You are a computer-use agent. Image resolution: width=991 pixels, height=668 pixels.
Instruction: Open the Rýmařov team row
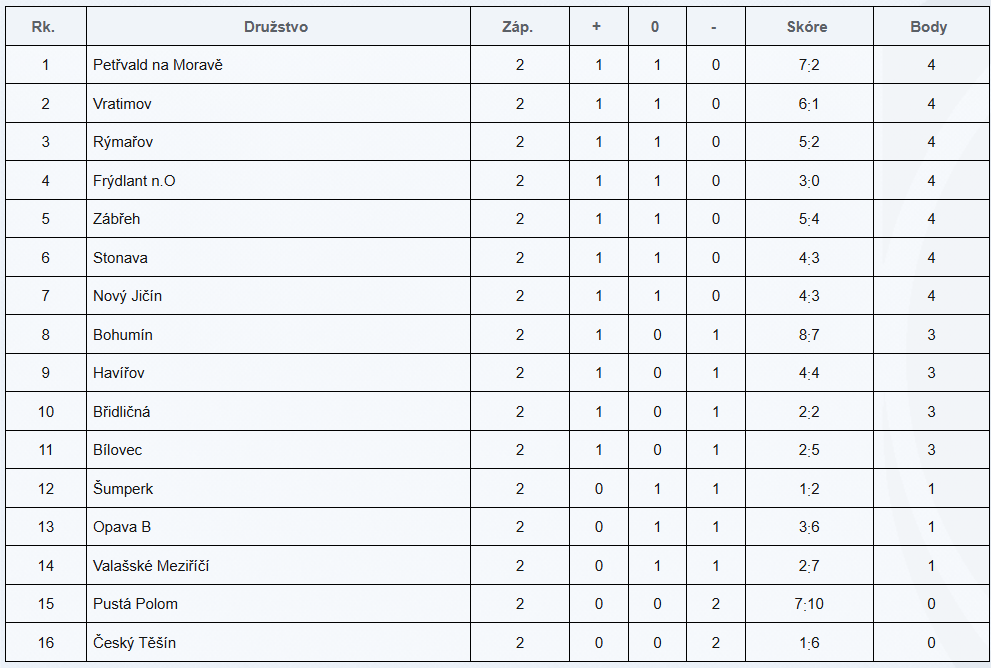click(123, 142)
